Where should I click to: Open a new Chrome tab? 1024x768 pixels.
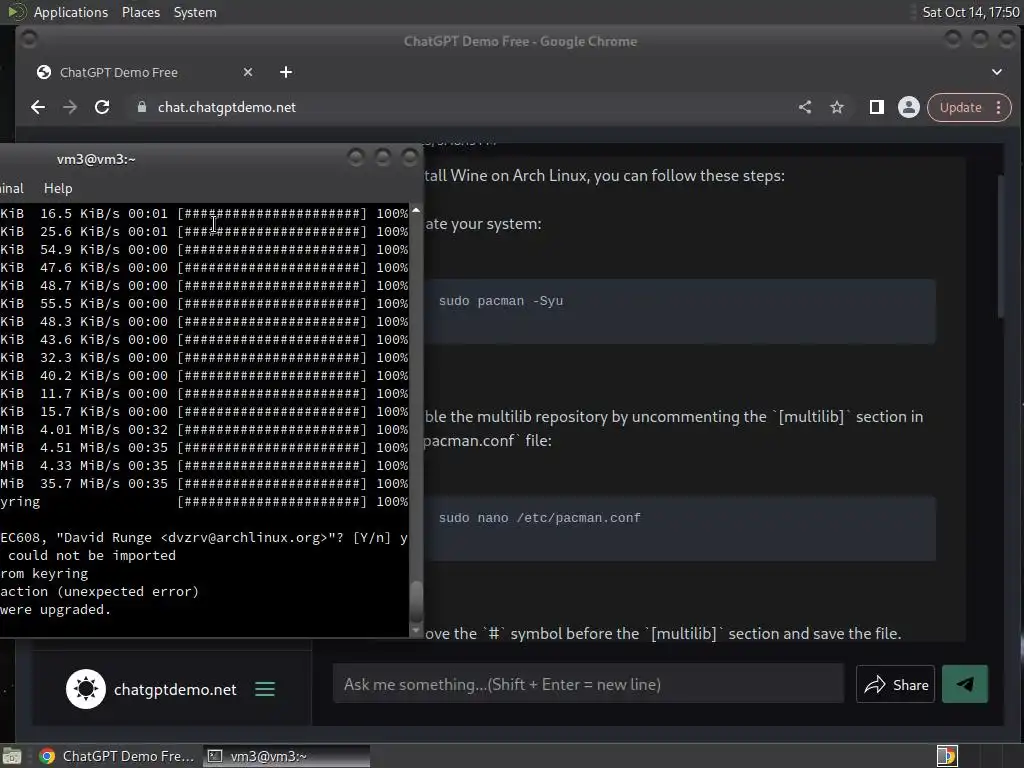pos(286,72)
